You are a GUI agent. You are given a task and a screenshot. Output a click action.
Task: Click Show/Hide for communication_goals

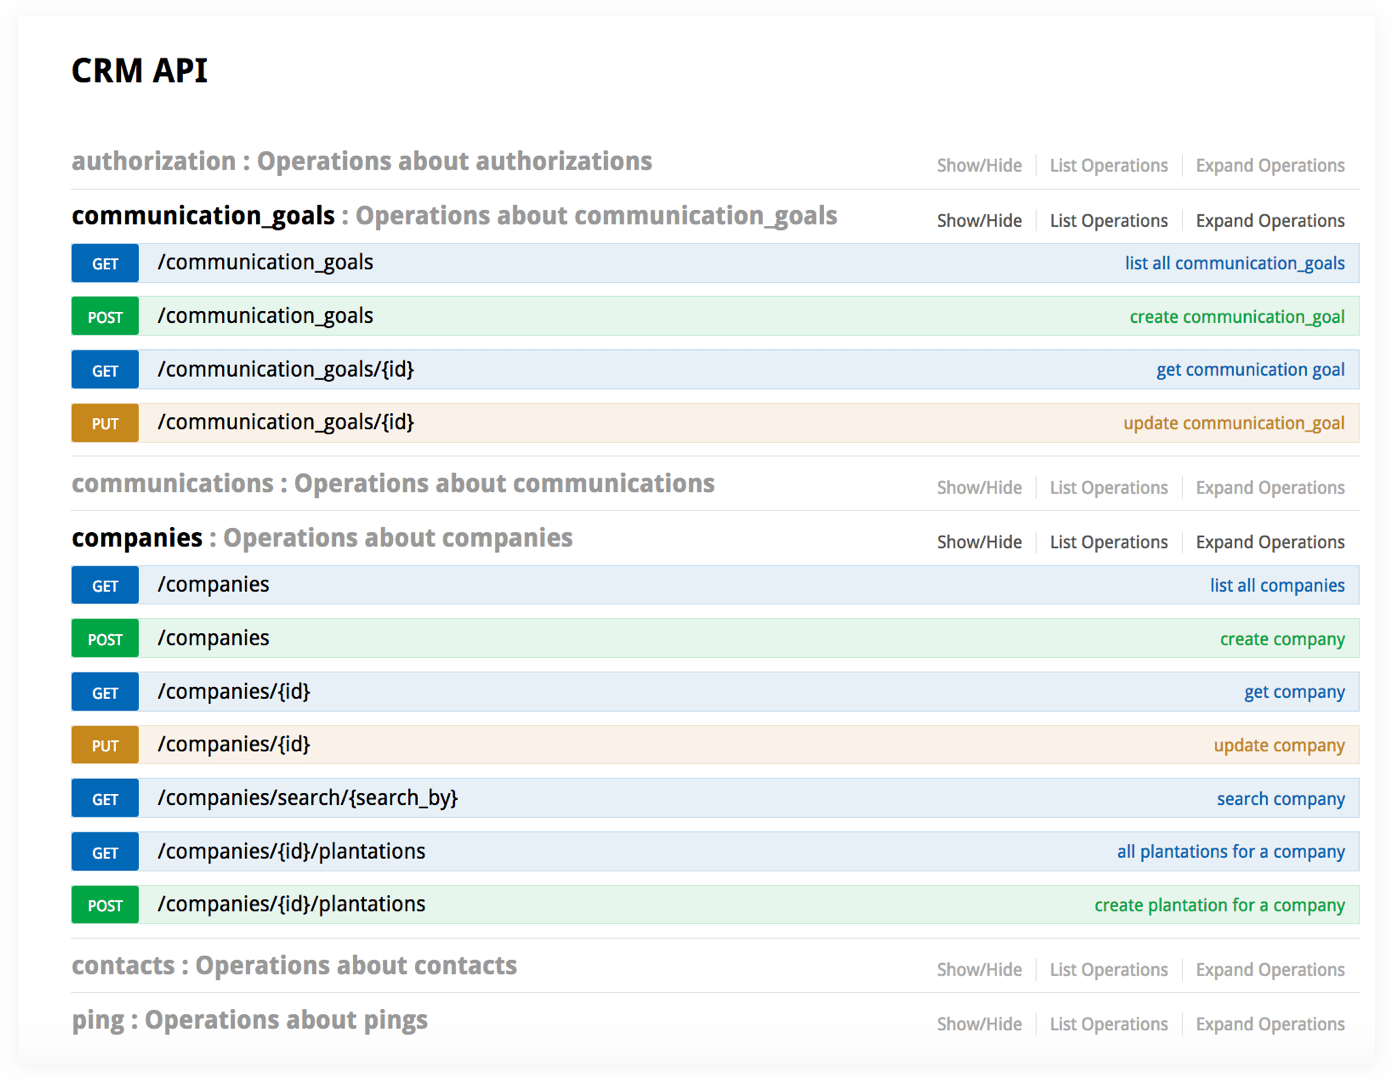(979, 221)
